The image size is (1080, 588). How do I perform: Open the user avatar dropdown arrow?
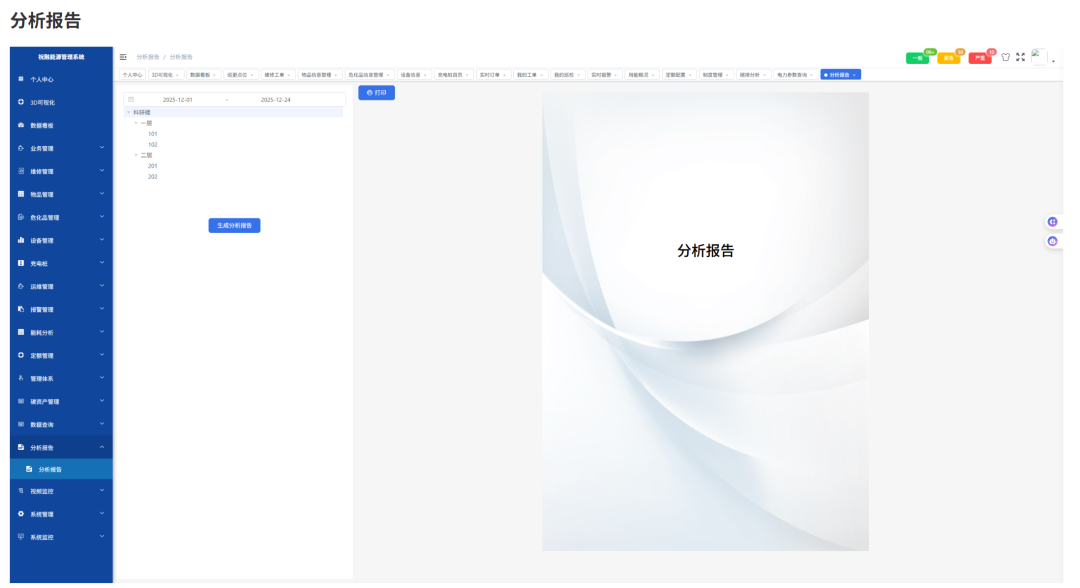click(x=1054, y=62)
